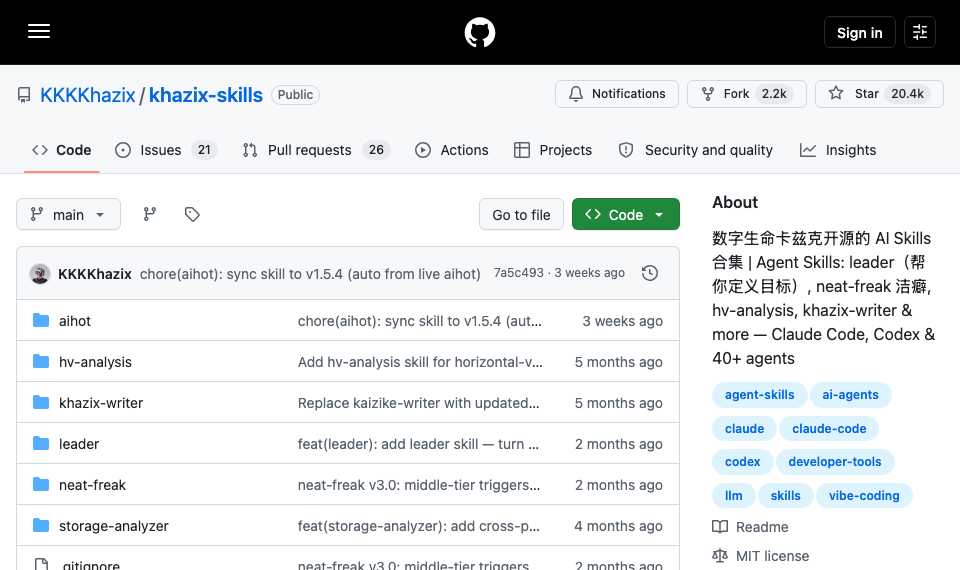Go to the GitHub homepage logo
The width and height of the screenshot is (960, 570).
tap(479, 32)
